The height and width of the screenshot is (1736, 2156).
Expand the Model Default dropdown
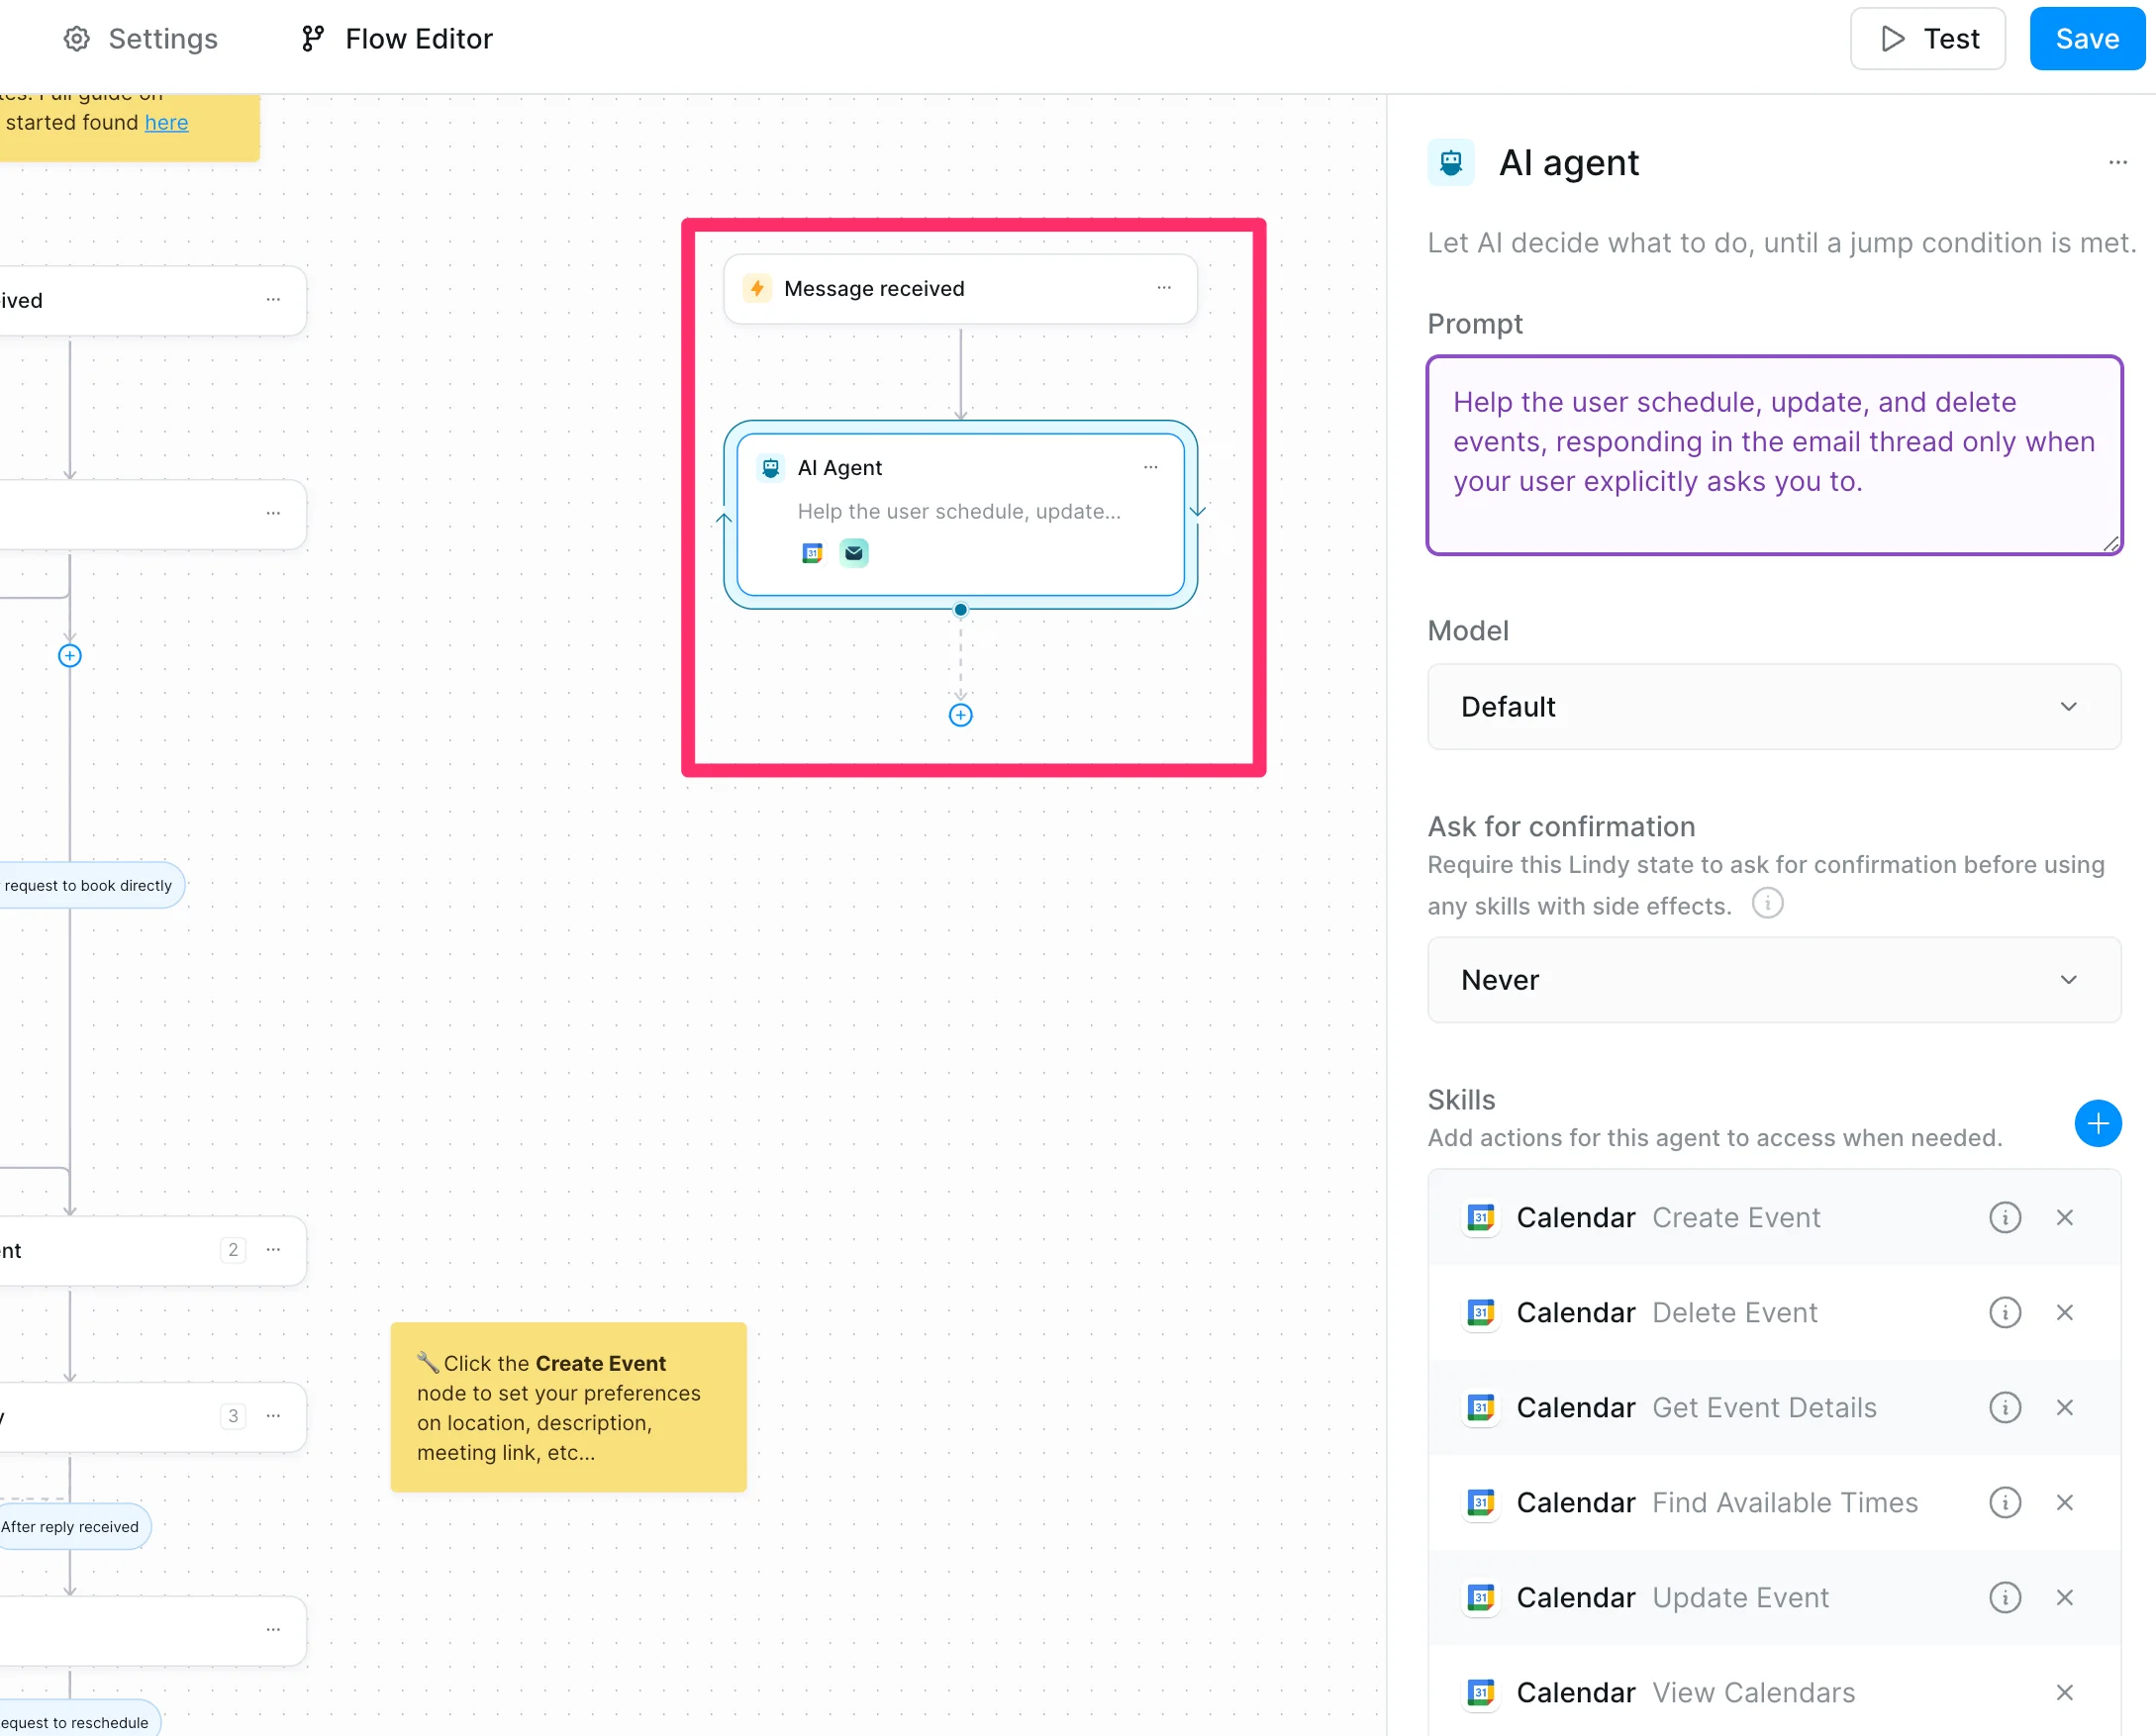1773,706
